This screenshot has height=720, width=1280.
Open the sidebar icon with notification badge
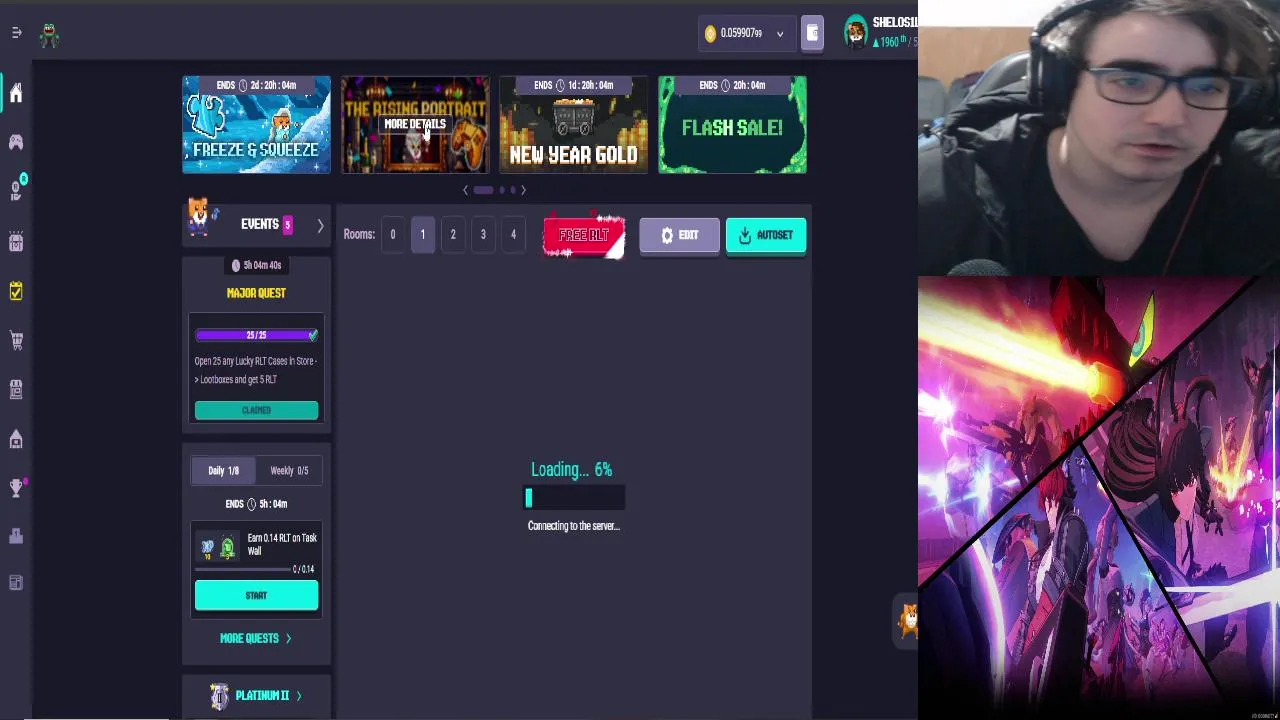[16, 190]
